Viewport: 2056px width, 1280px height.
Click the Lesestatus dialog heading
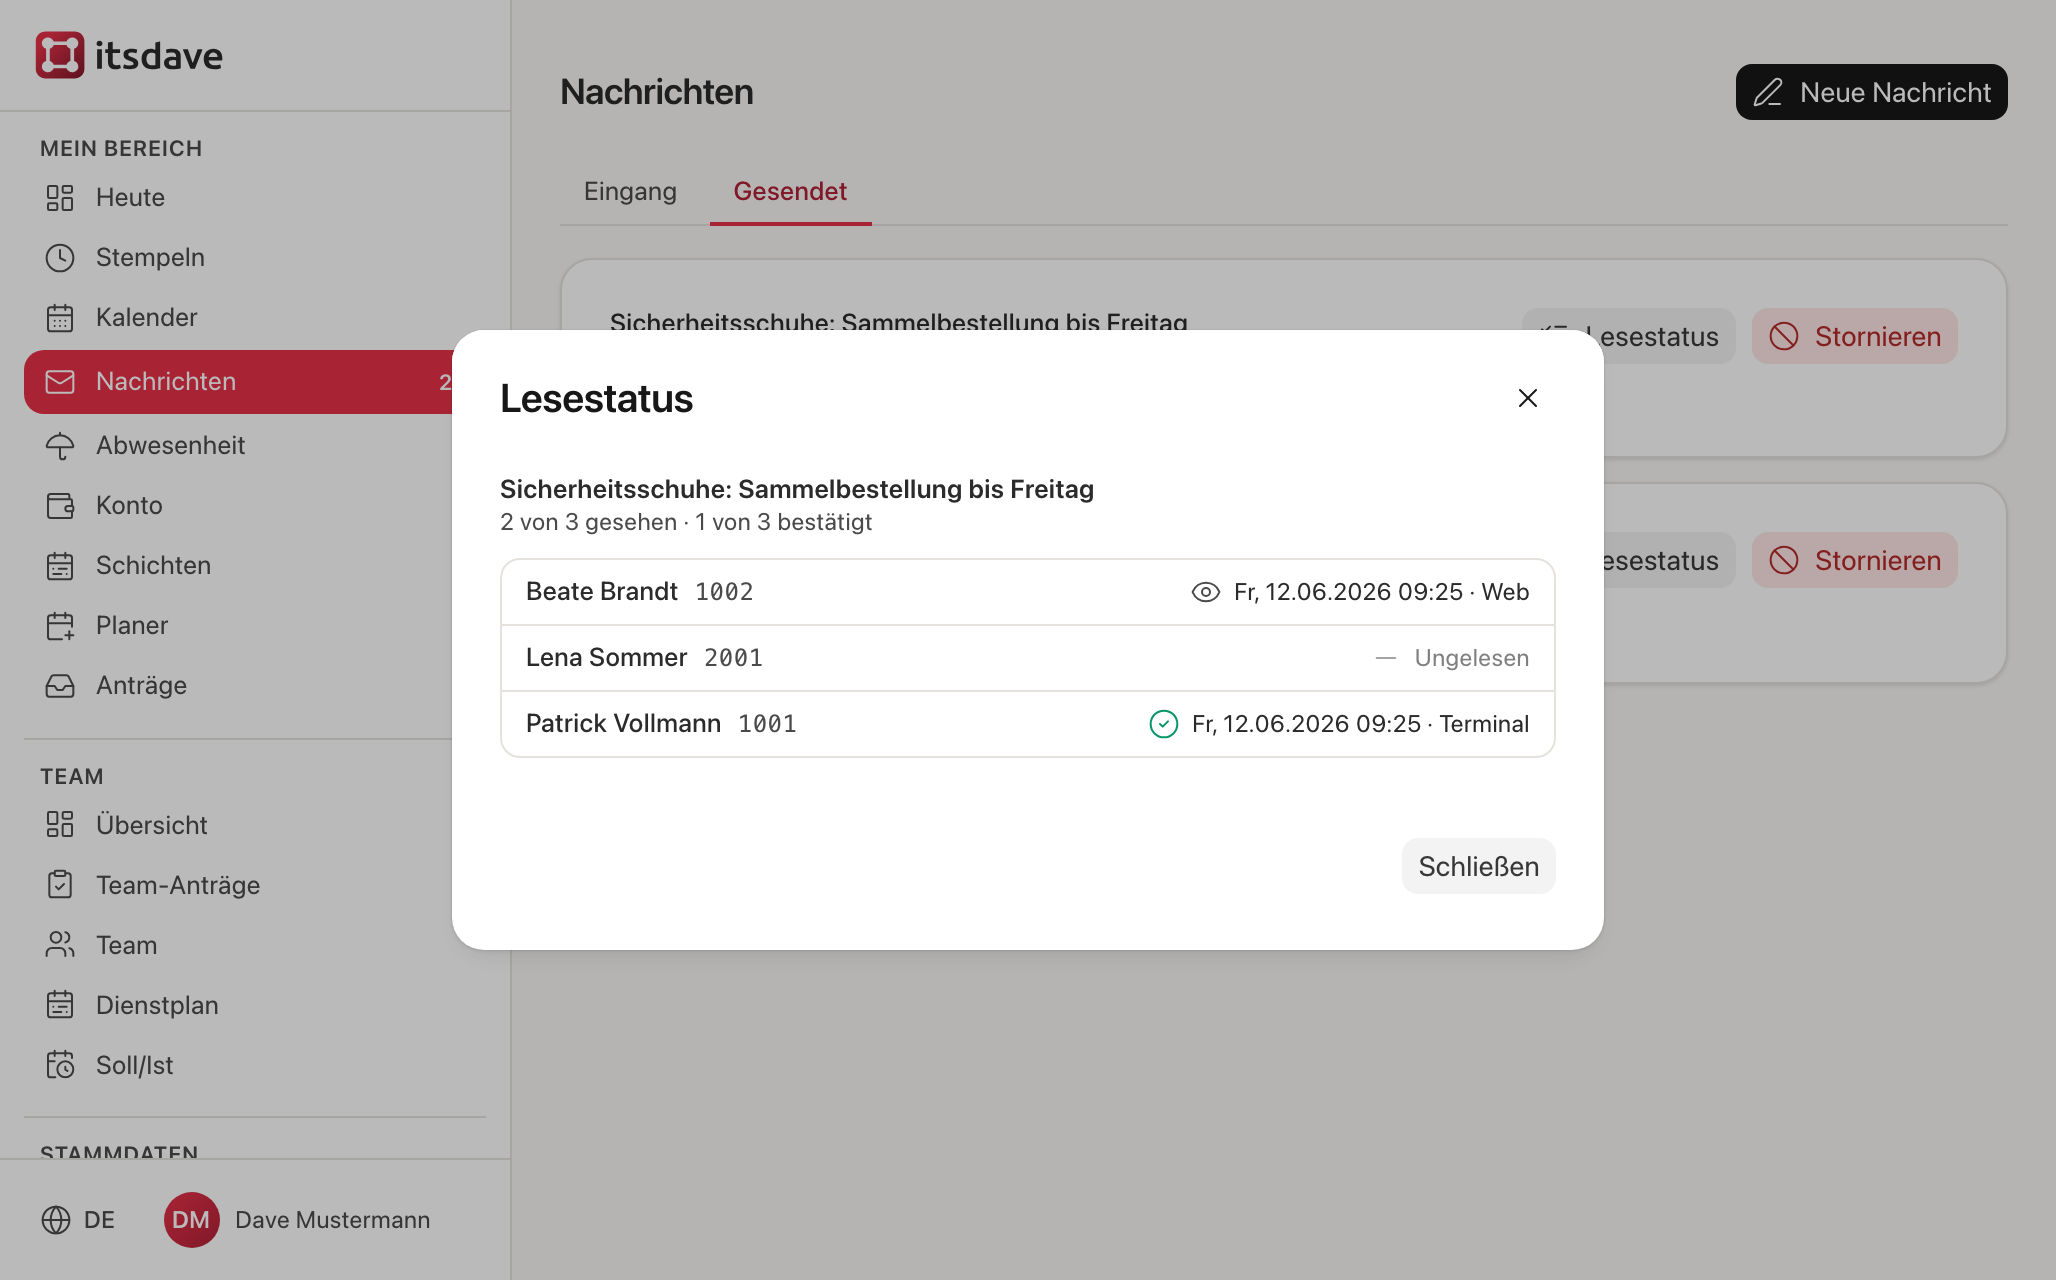[x=596, y=398]
